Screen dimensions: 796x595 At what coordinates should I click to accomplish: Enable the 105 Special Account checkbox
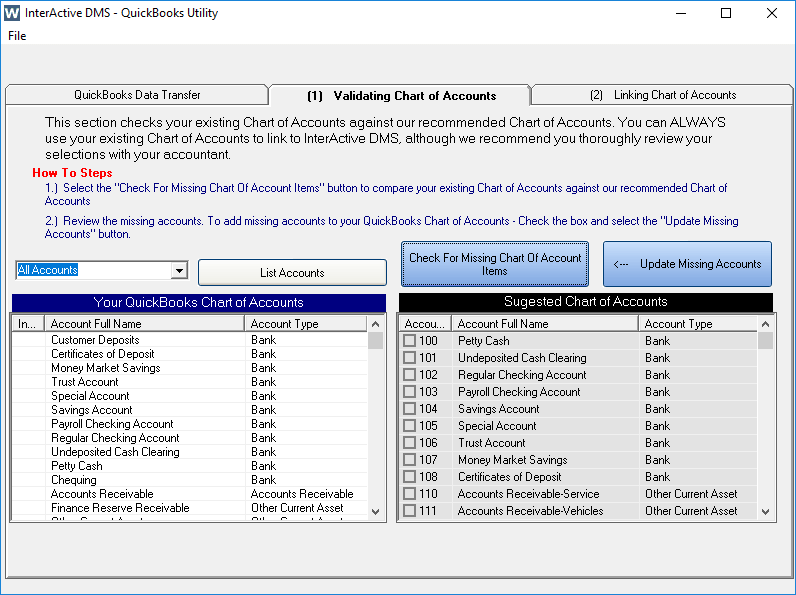pyautogui.click(x=409, y=426)
